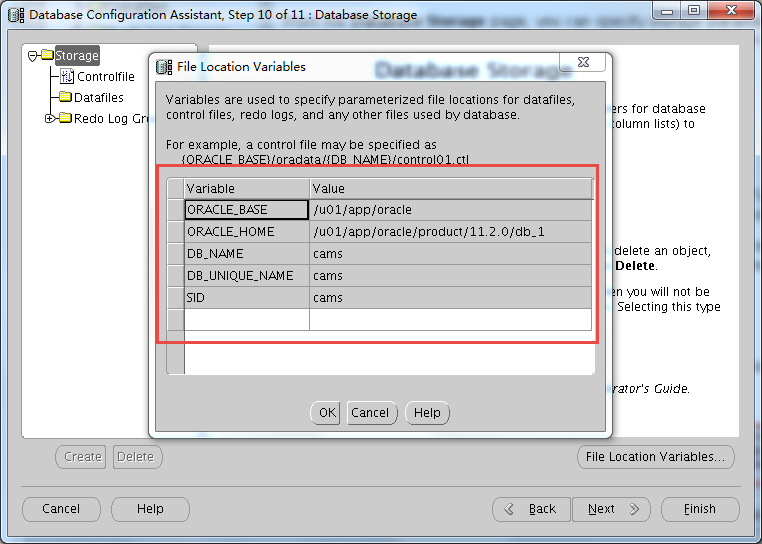Select the Datafiles folder icon

click(66, 97)
